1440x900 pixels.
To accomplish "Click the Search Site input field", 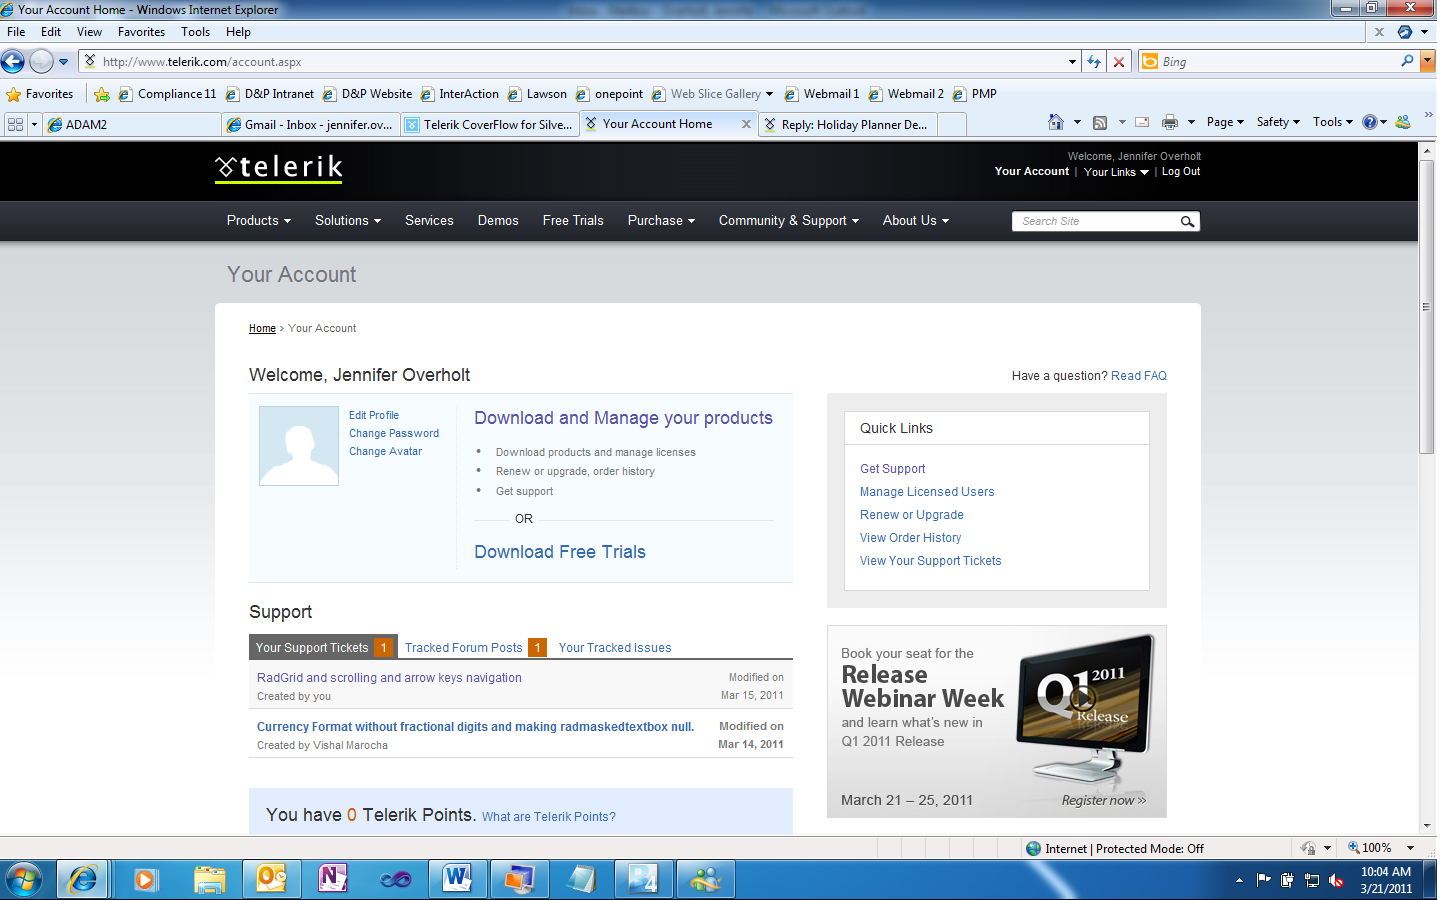I will click(1096, 221).
